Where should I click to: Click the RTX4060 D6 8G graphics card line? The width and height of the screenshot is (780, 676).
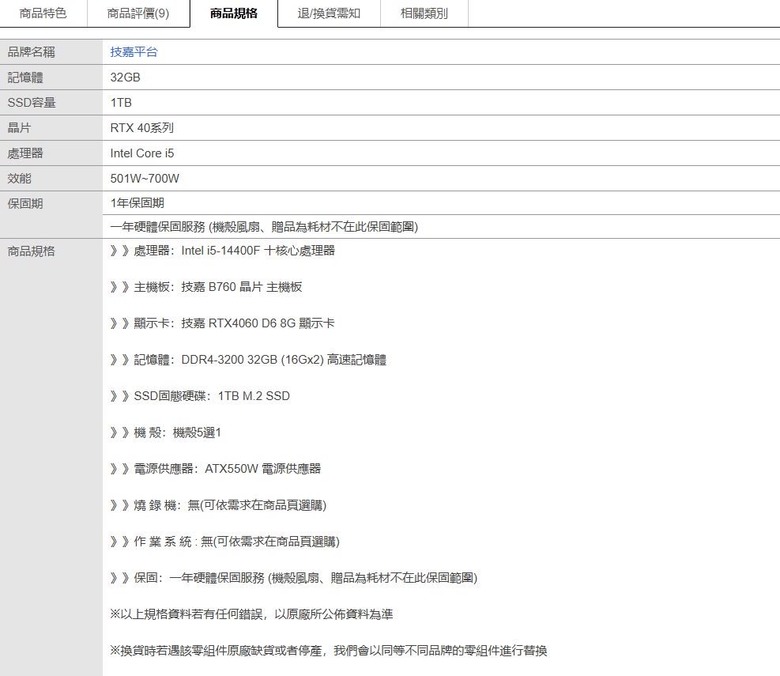click(x=222, y=323)
